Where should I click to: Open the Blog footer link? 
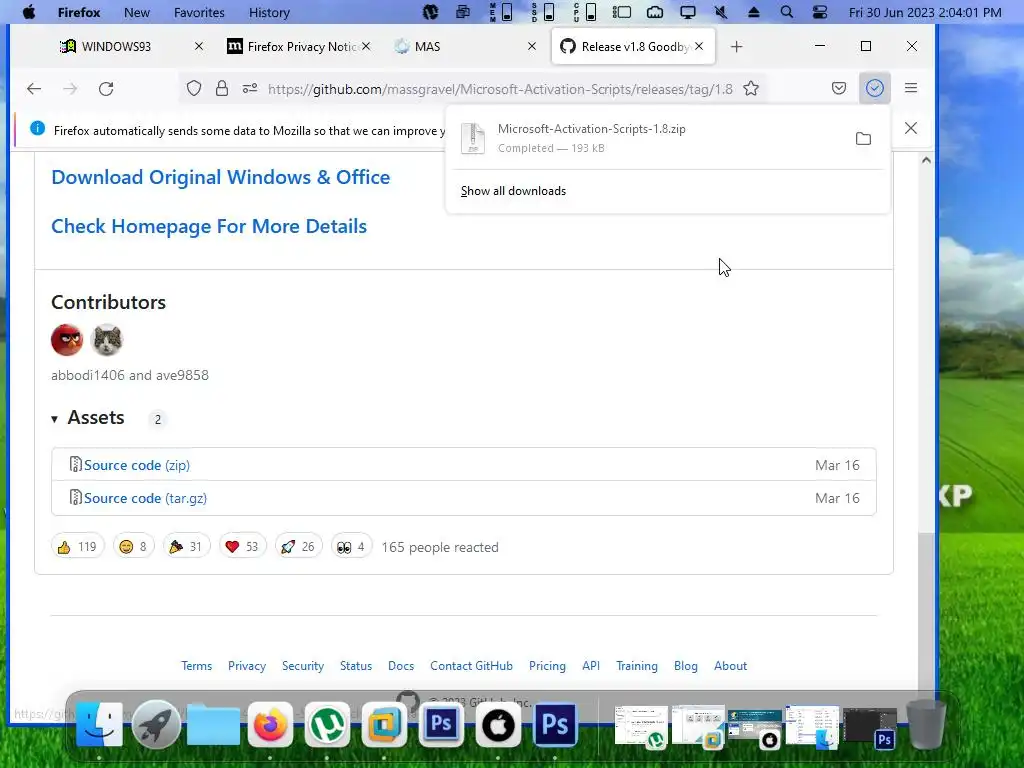click(686, 666)
